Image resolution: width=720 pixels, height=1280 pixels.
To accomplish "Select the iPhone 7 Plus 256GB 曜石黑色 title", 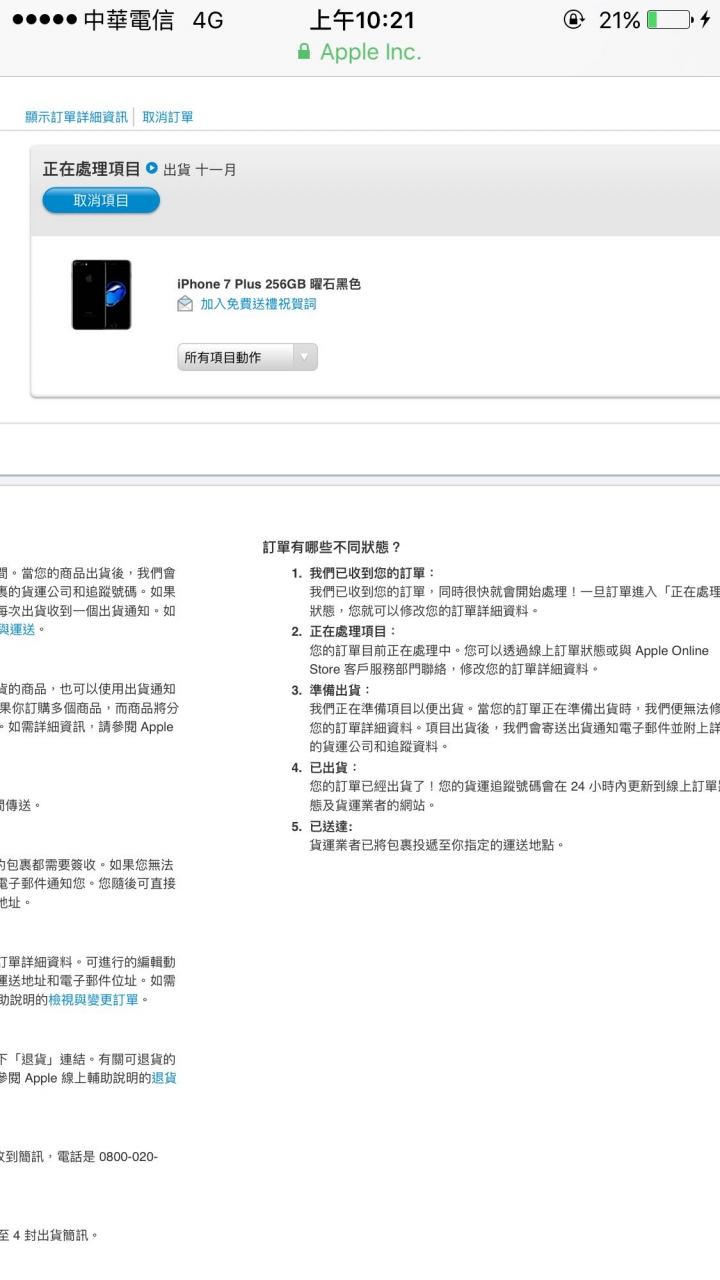I will pos(269,284).
